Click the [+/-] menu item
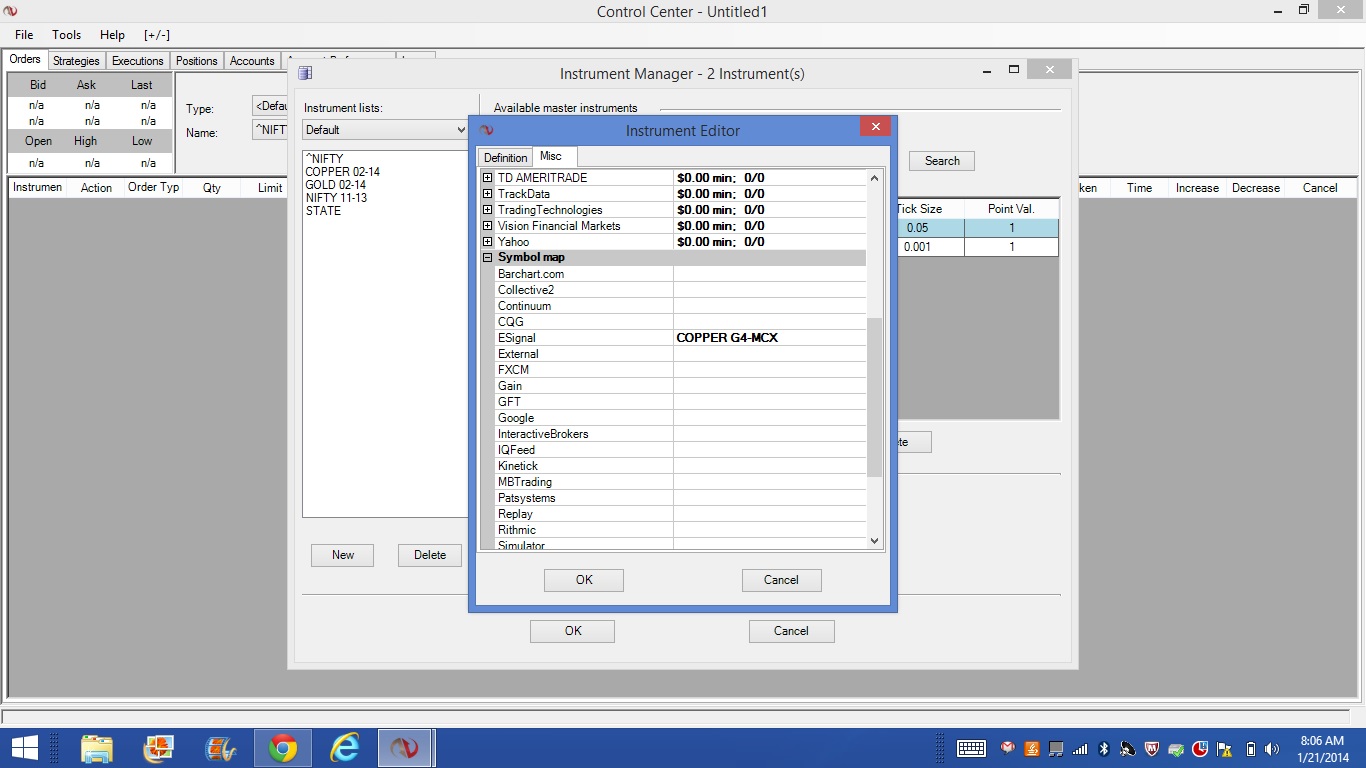 [x=157, y=35]
